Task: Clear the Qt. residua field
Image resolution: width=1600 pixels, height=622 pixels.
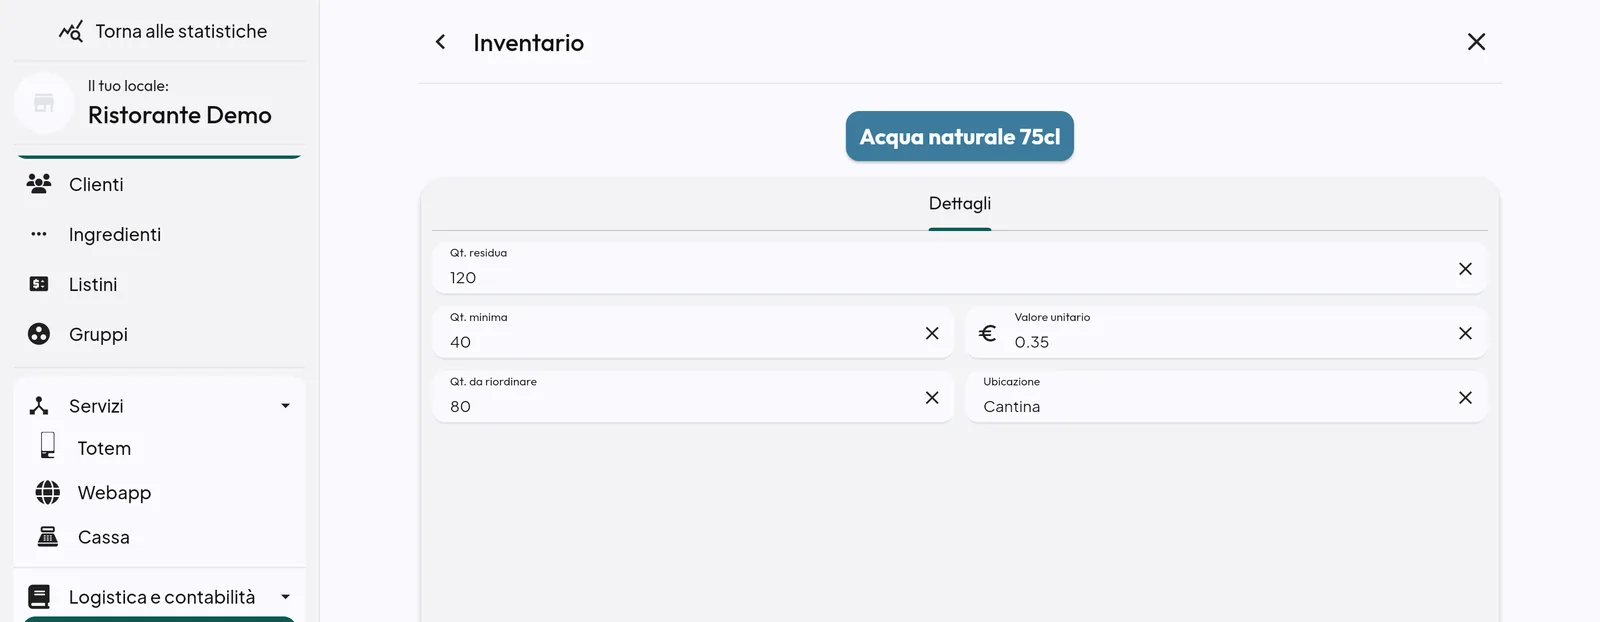Action: click(1465, 269)
